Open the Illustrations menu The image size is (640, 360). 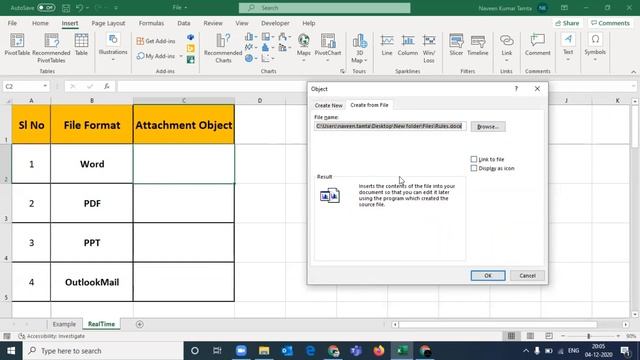[x=113, y=48]
